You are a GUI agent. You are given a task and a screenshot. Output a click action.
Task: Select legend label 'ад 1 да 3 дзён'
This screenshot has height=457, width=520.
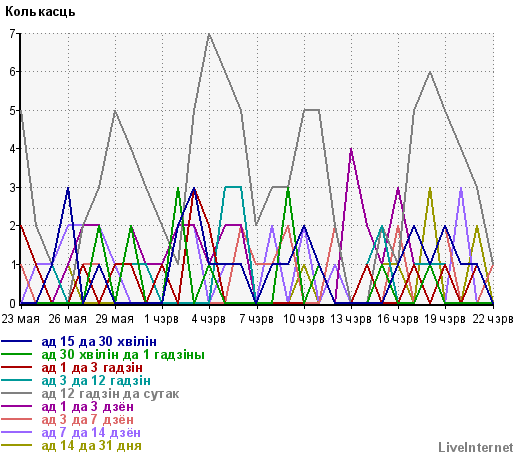(x=88, y=407)
